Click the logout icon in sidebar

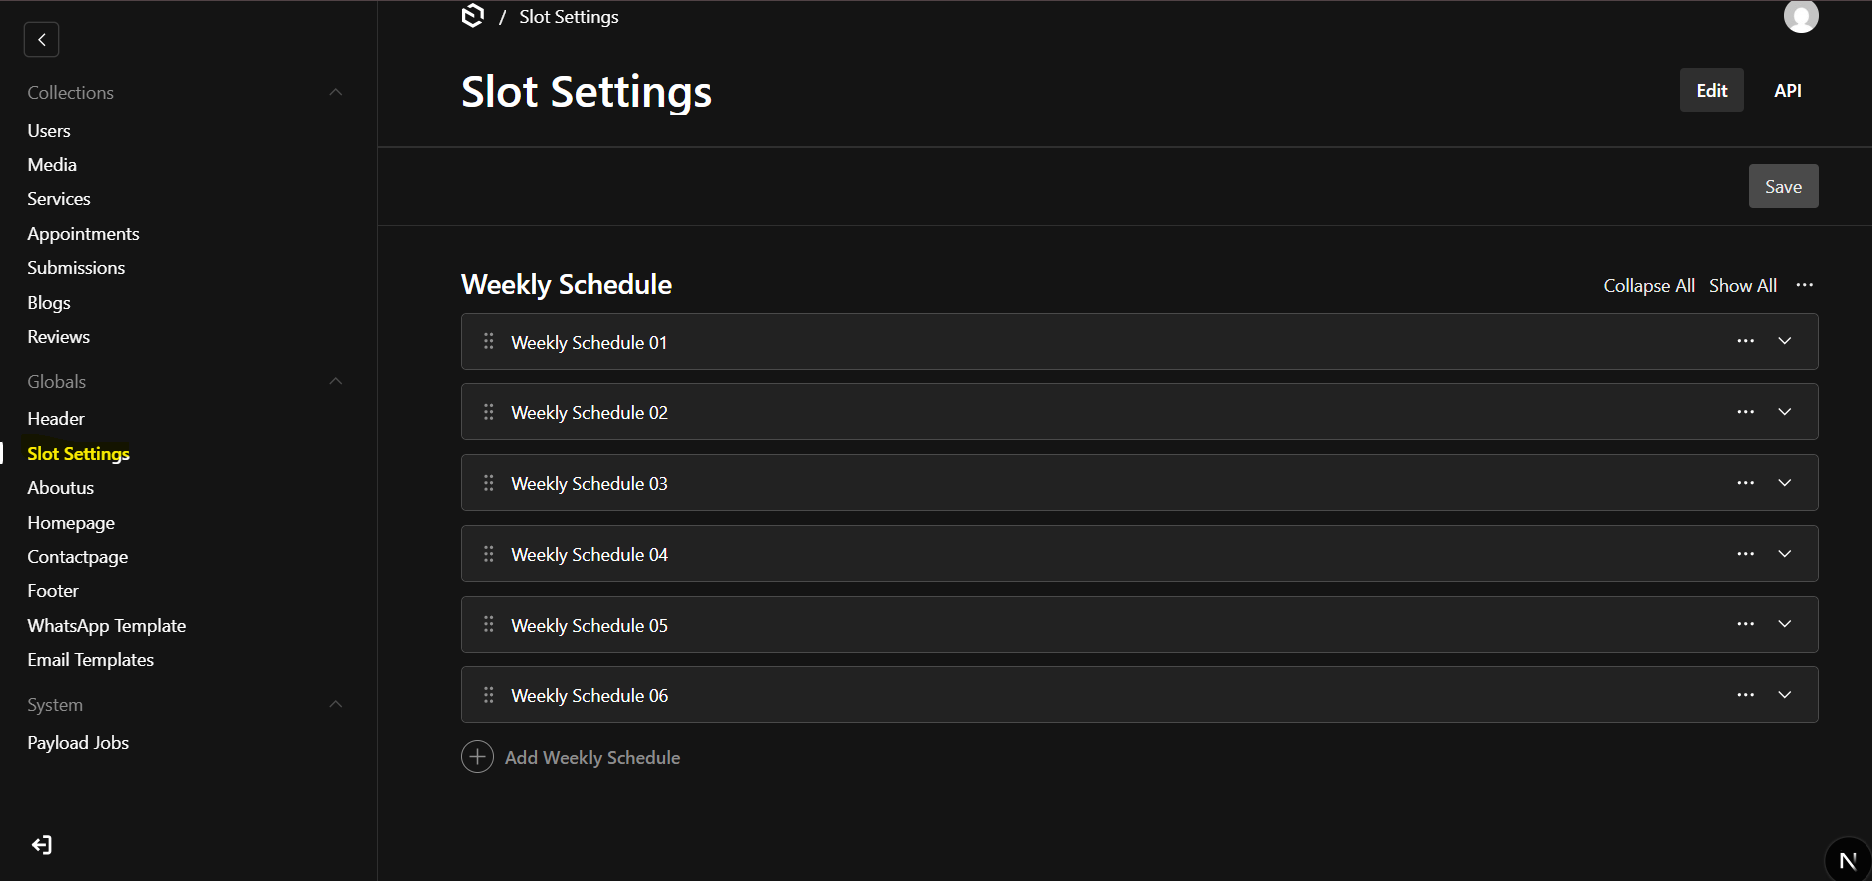(x=41, y=845)
